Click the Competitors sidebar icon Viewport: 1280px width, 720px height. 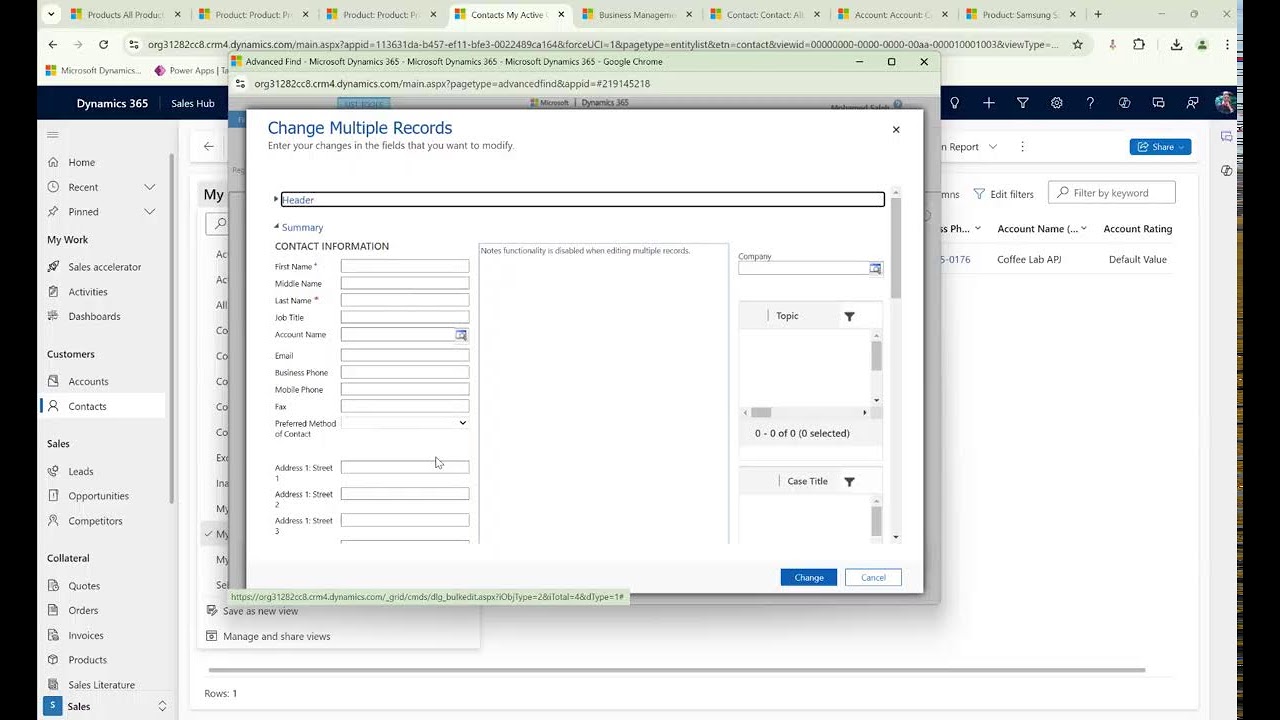(54, 521)
